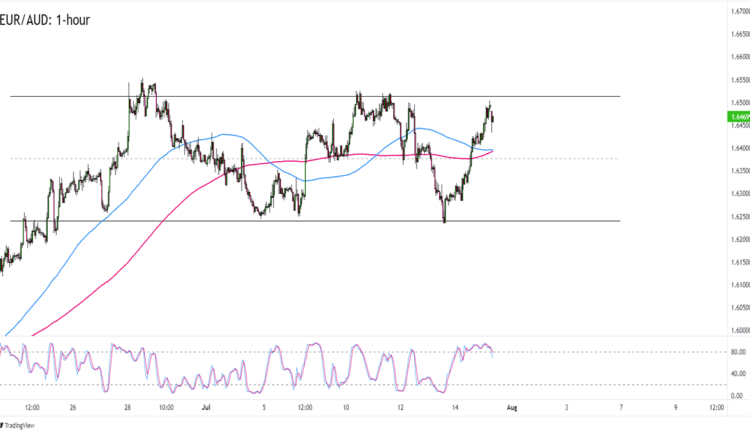Click the TradingView logo
This screenshot has width=750, height=430.
[x=21, y=423]
